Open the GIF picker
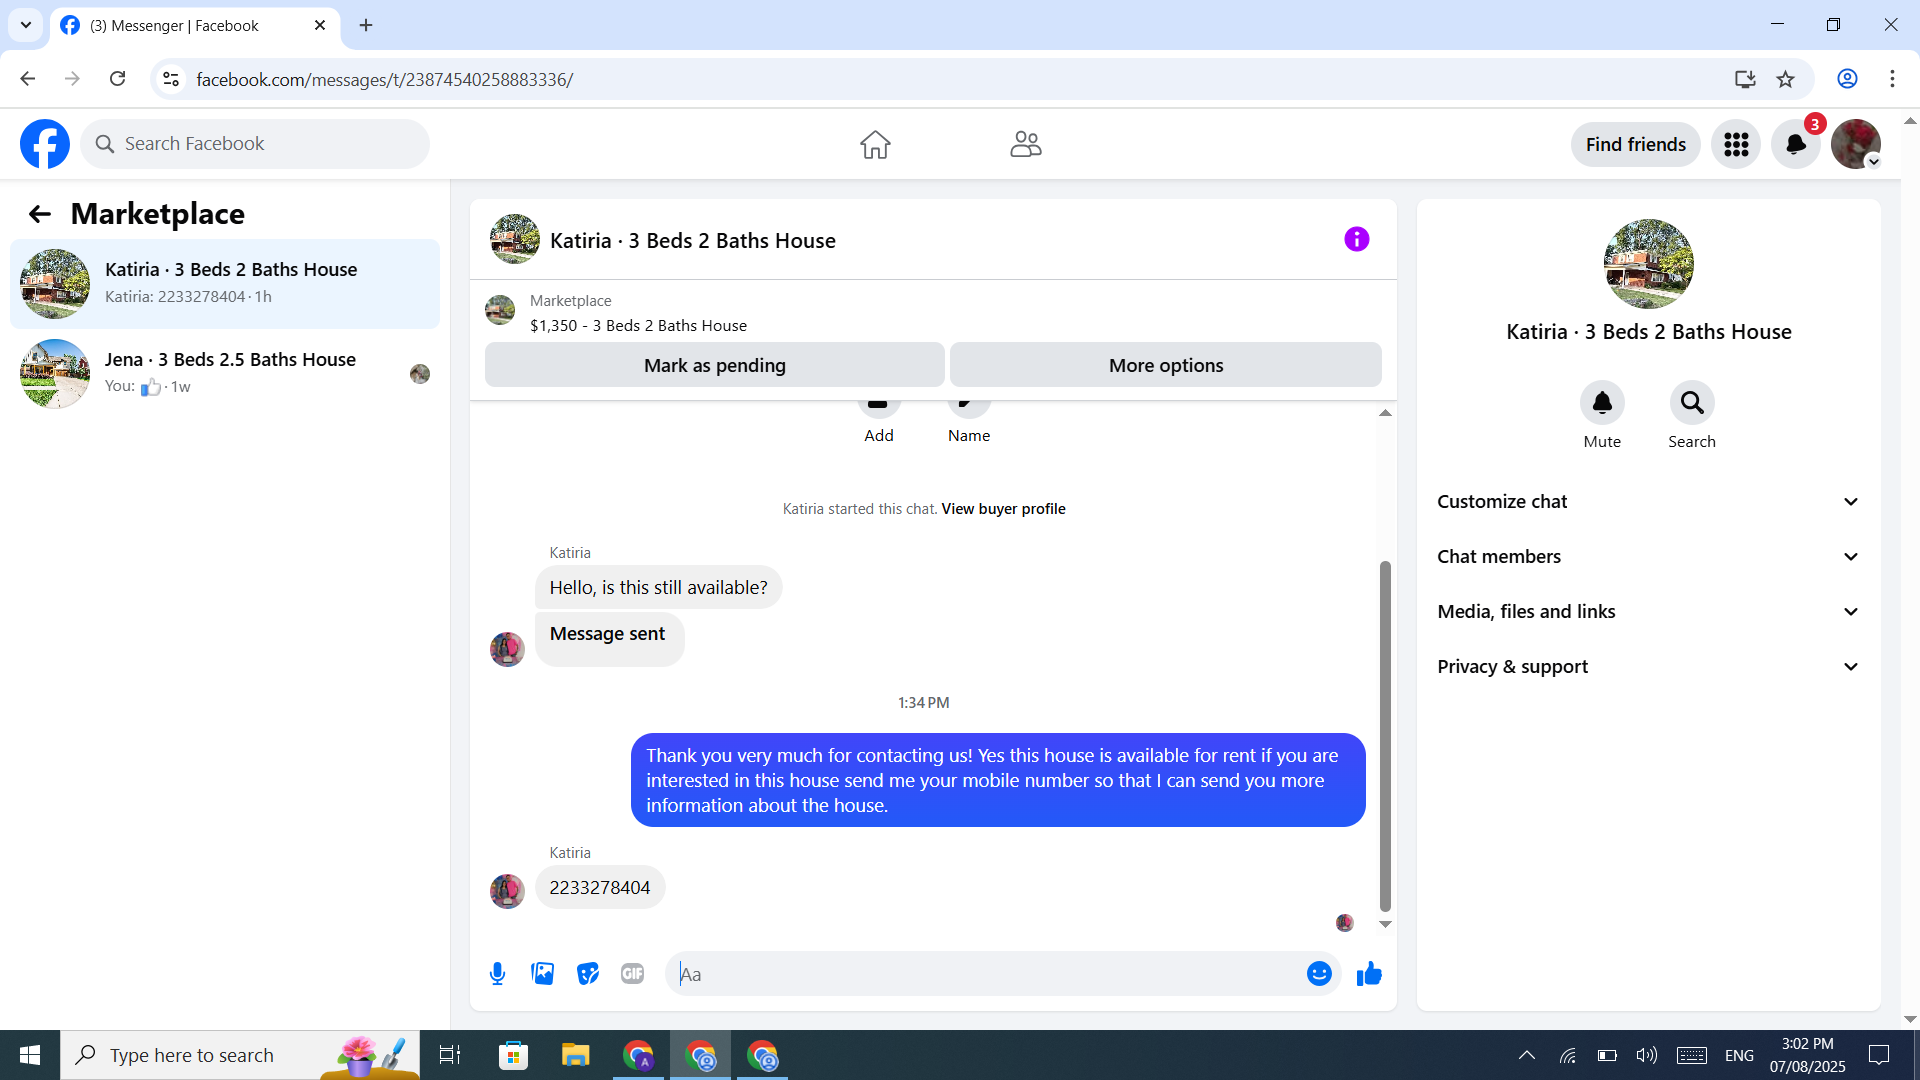This screenshot has height=1080, width=1920. click(x=632, y=973)
